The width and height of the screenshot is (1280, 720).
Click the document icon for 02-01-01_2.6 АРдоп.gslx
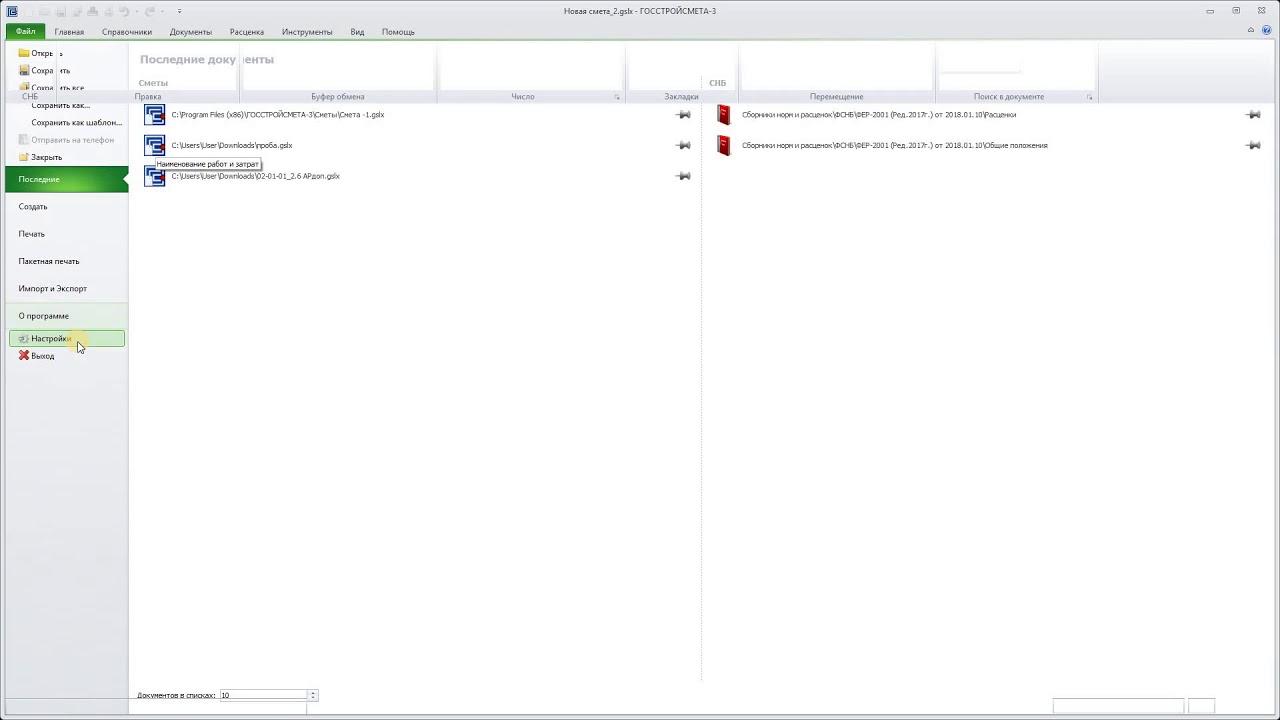tap(154, 177)
